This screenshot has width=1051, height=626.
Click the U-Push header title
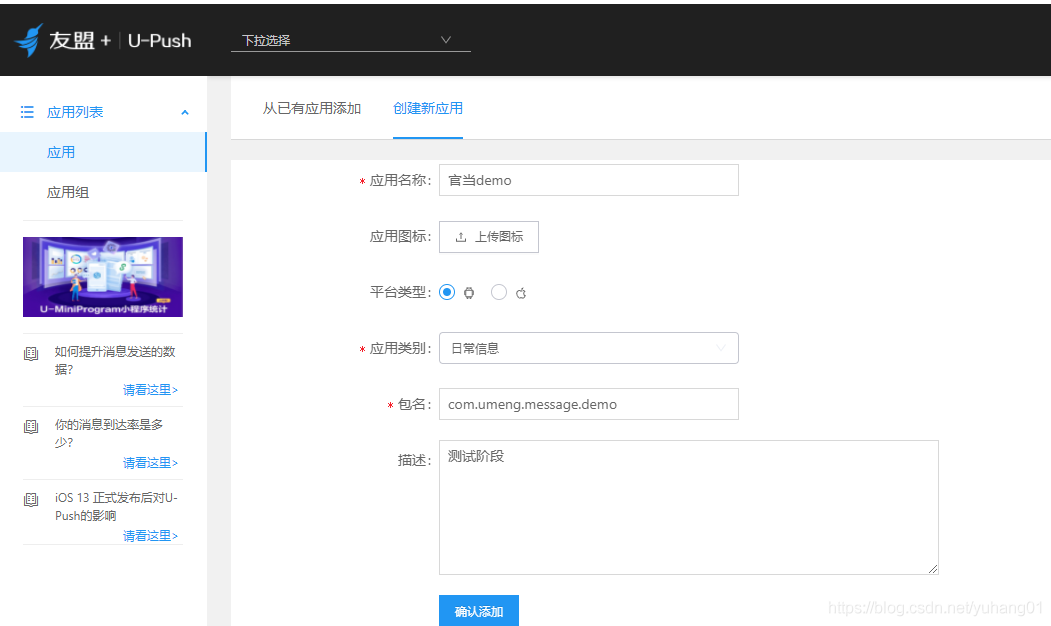coord(160,41)
